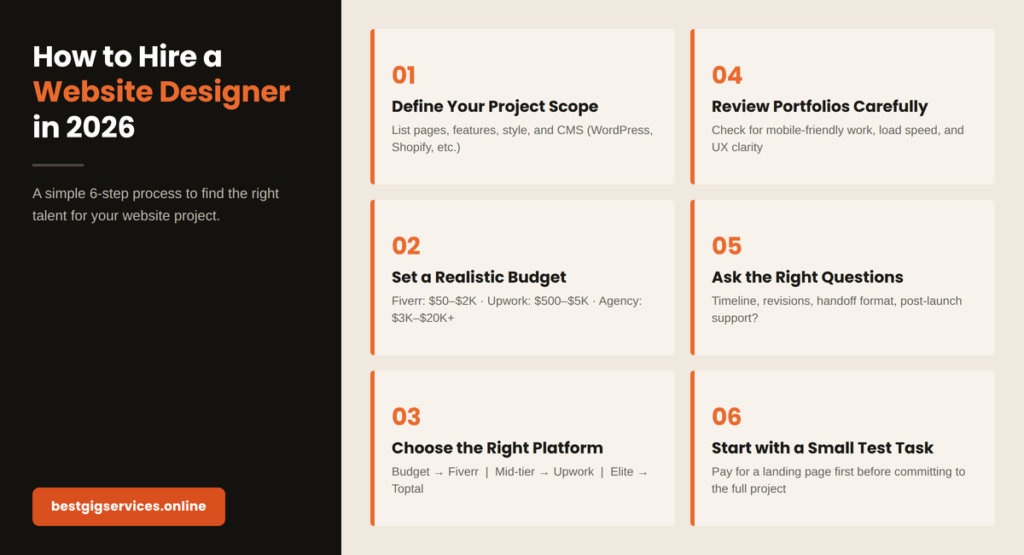Click the '6-step process' subtitle paragraph
The width and height of the screenshot is (1024, 555).
pyautogui.click(x=156, y=204)
